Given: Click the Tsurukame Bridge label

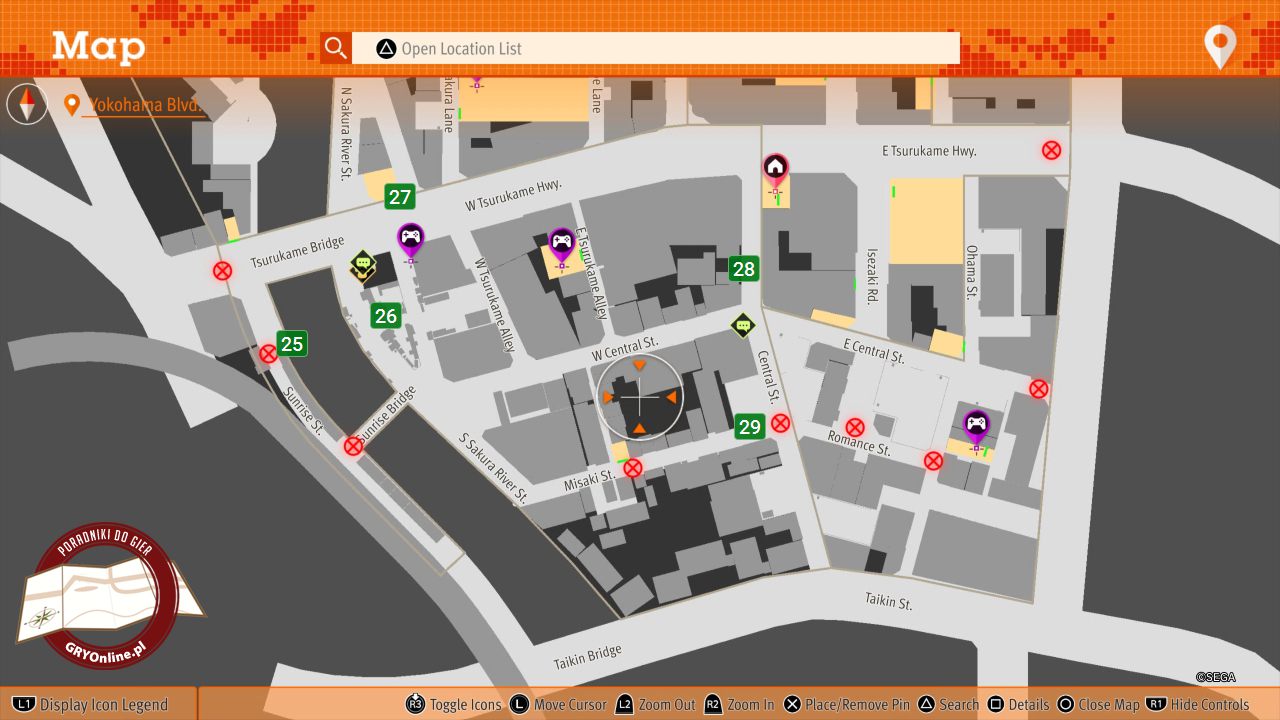Looking at the screenshot, I should [297, 251].
